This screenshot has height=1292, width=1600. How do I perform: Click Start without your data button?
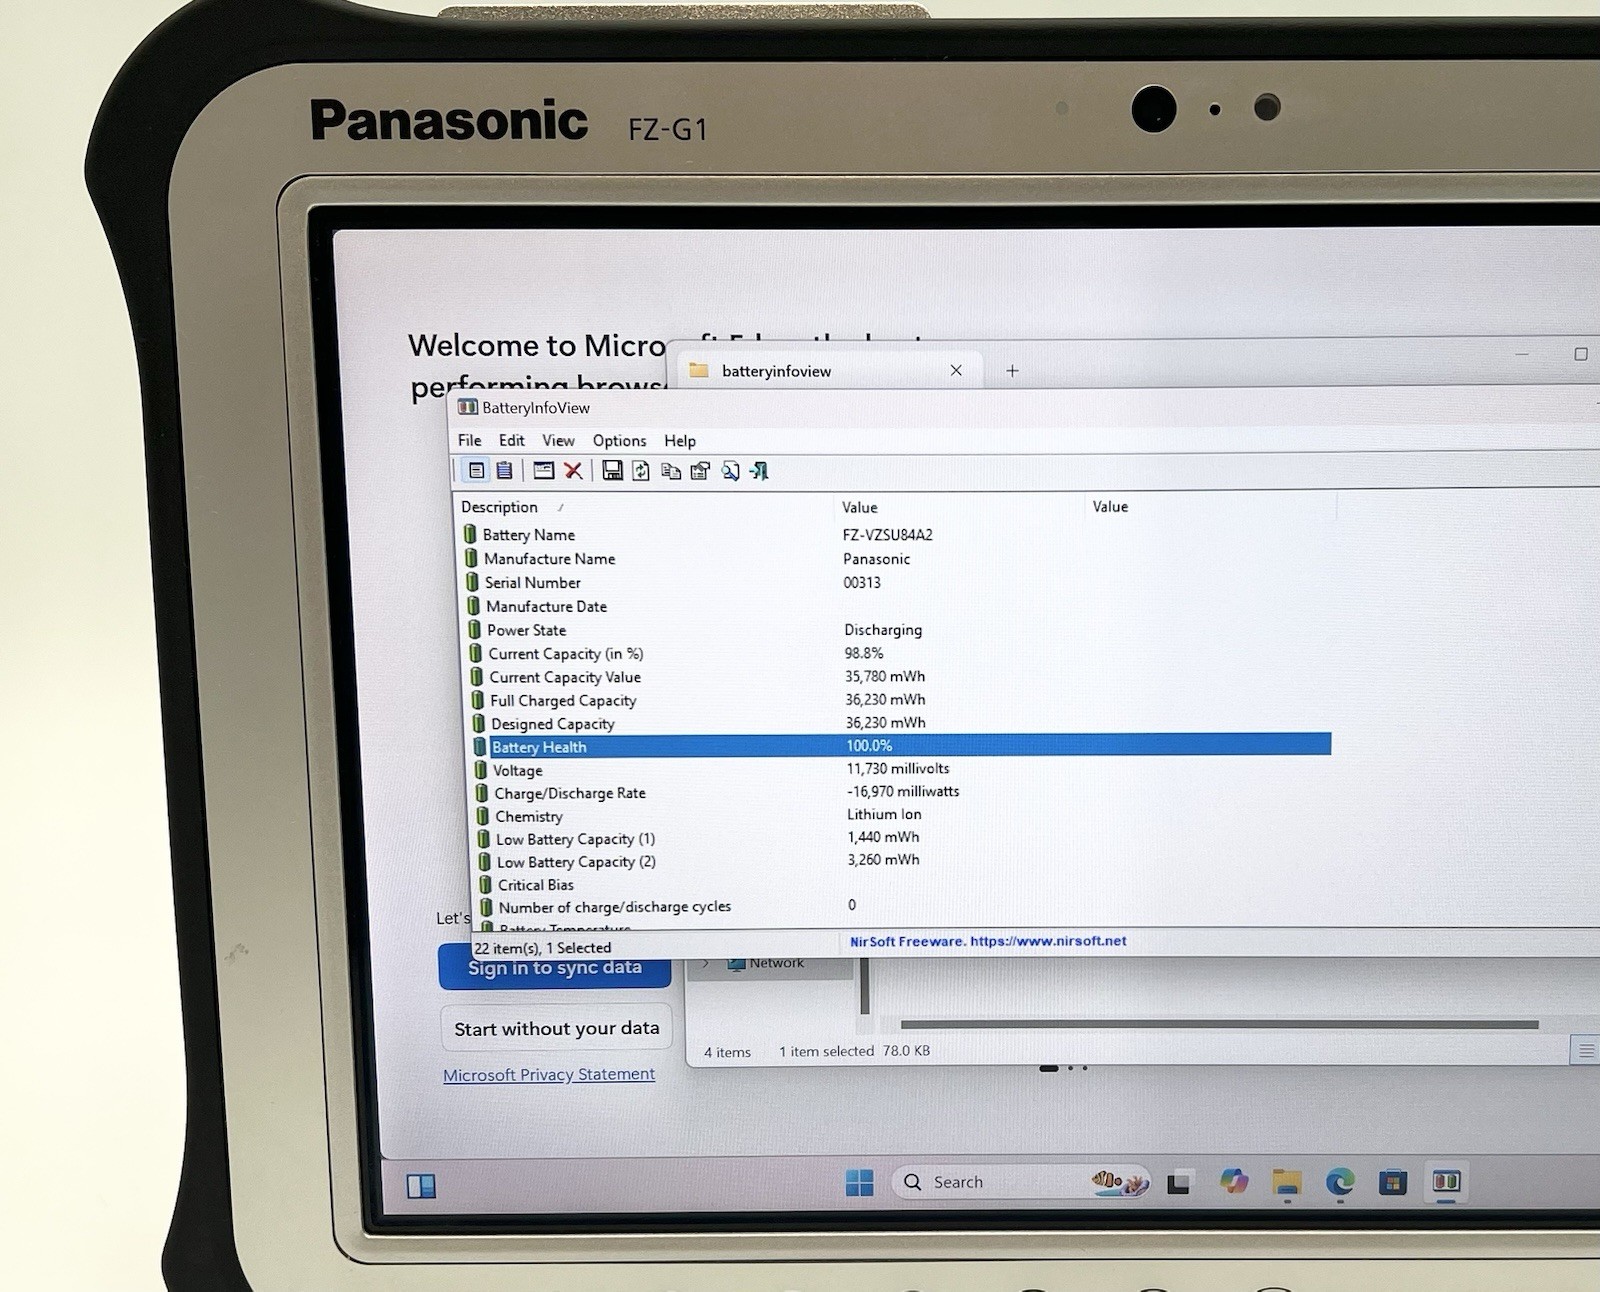pos(557,1028)
